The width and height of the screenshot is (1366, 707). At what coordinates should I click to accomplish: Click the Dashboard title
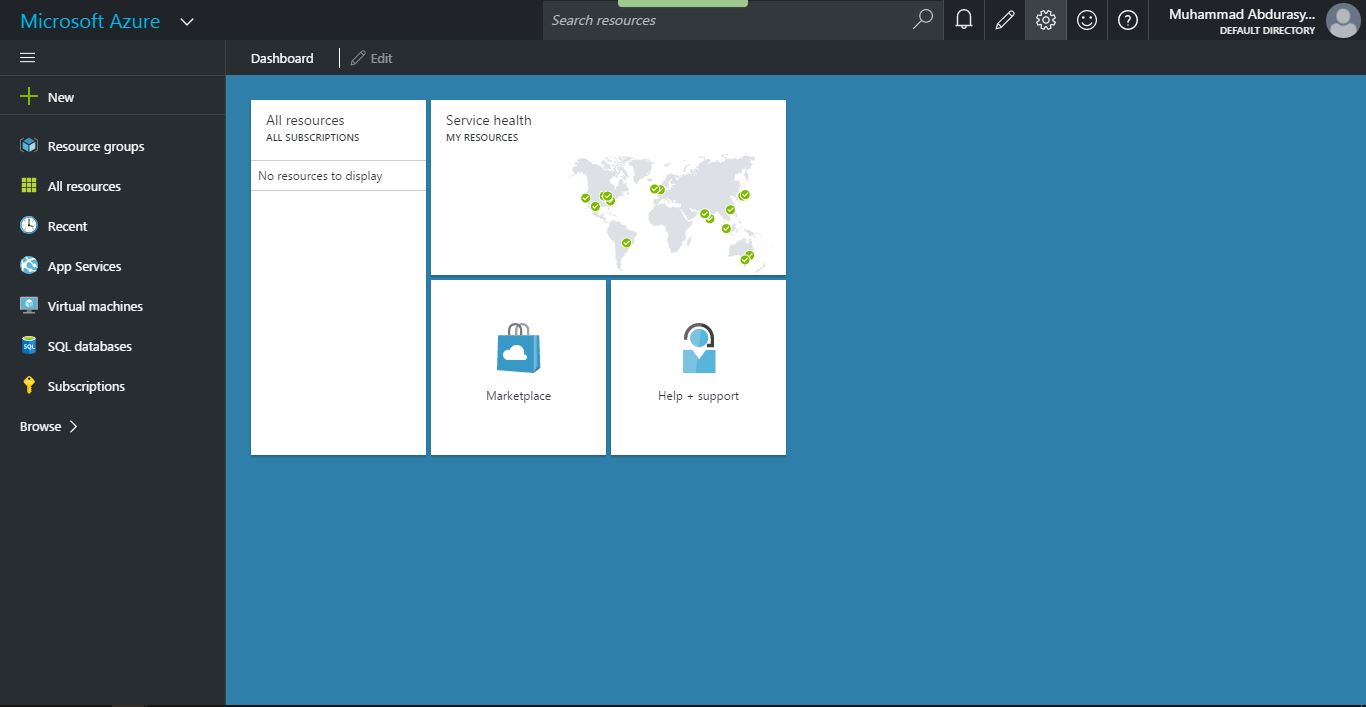tap(282, 58)
